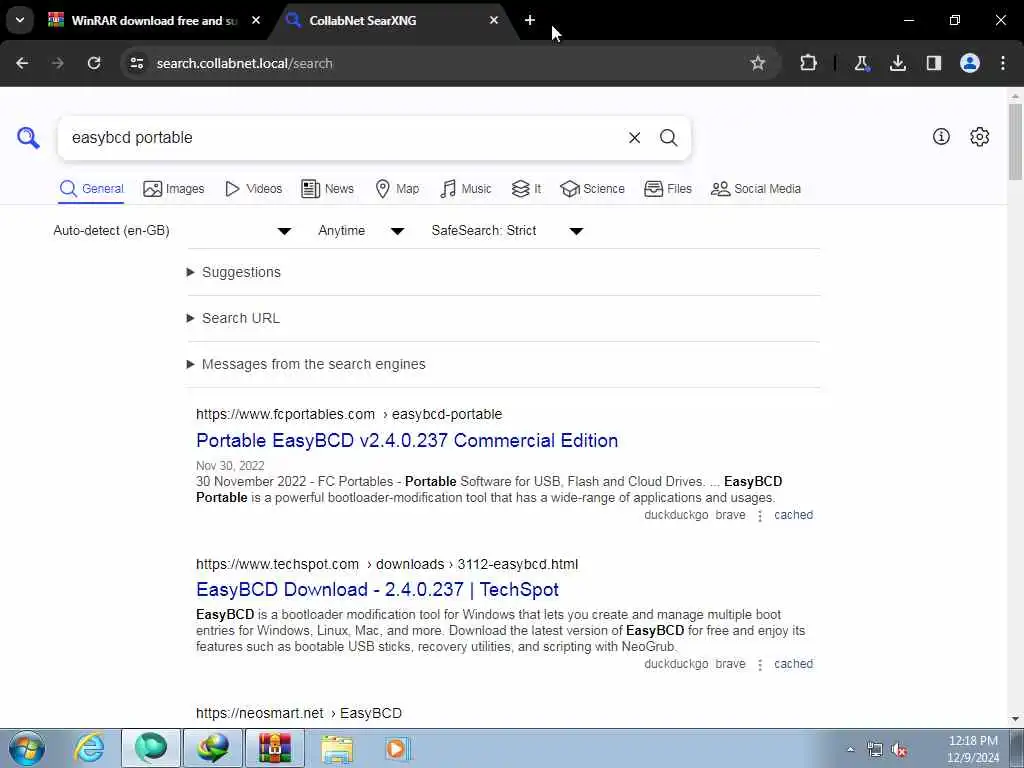The height and width of the screenshot is (768, 1024).
Task: Click the address bar URL
Action: (245, 63)
